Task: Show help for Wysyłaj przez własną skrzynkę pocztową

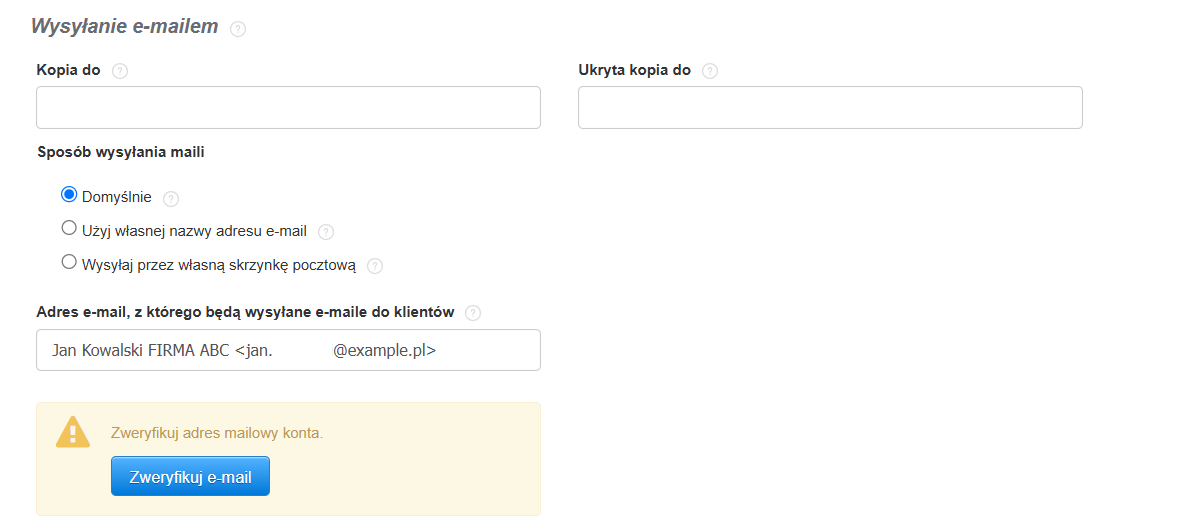Action: pos(375,266)
